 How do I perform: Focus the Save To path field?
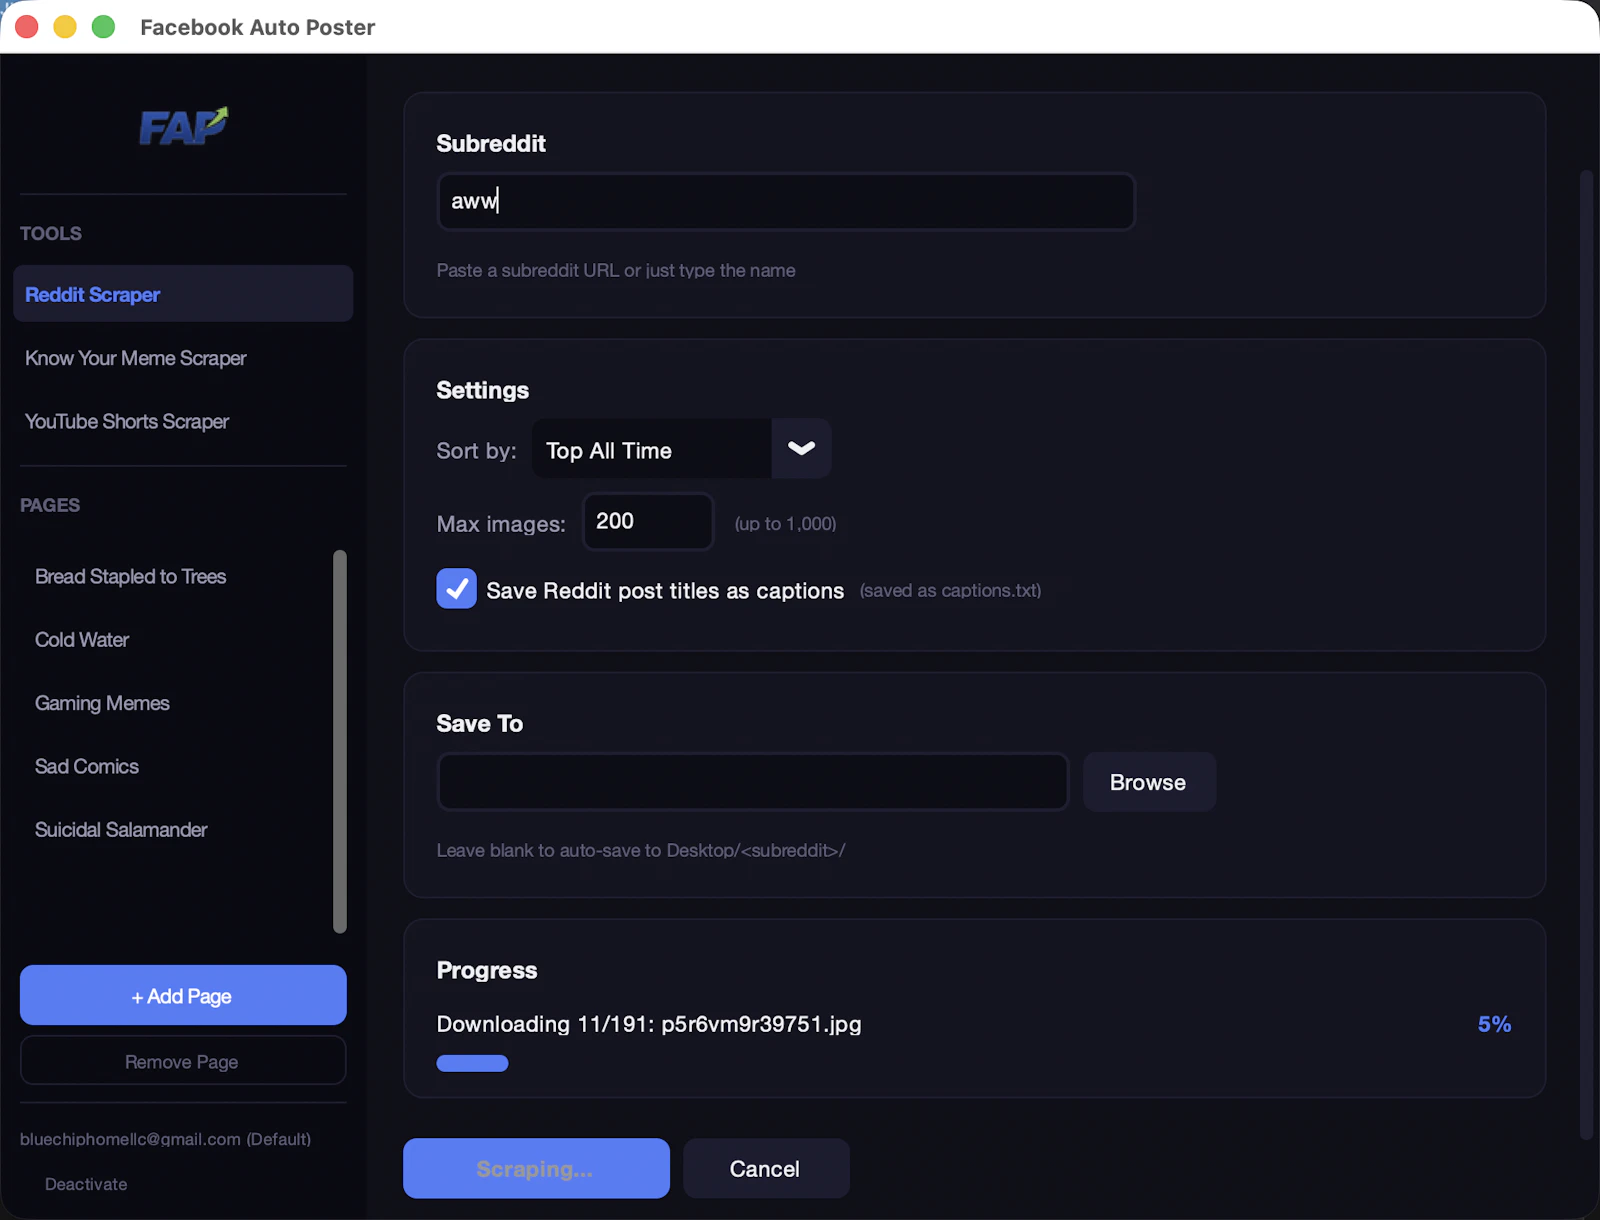753,782
